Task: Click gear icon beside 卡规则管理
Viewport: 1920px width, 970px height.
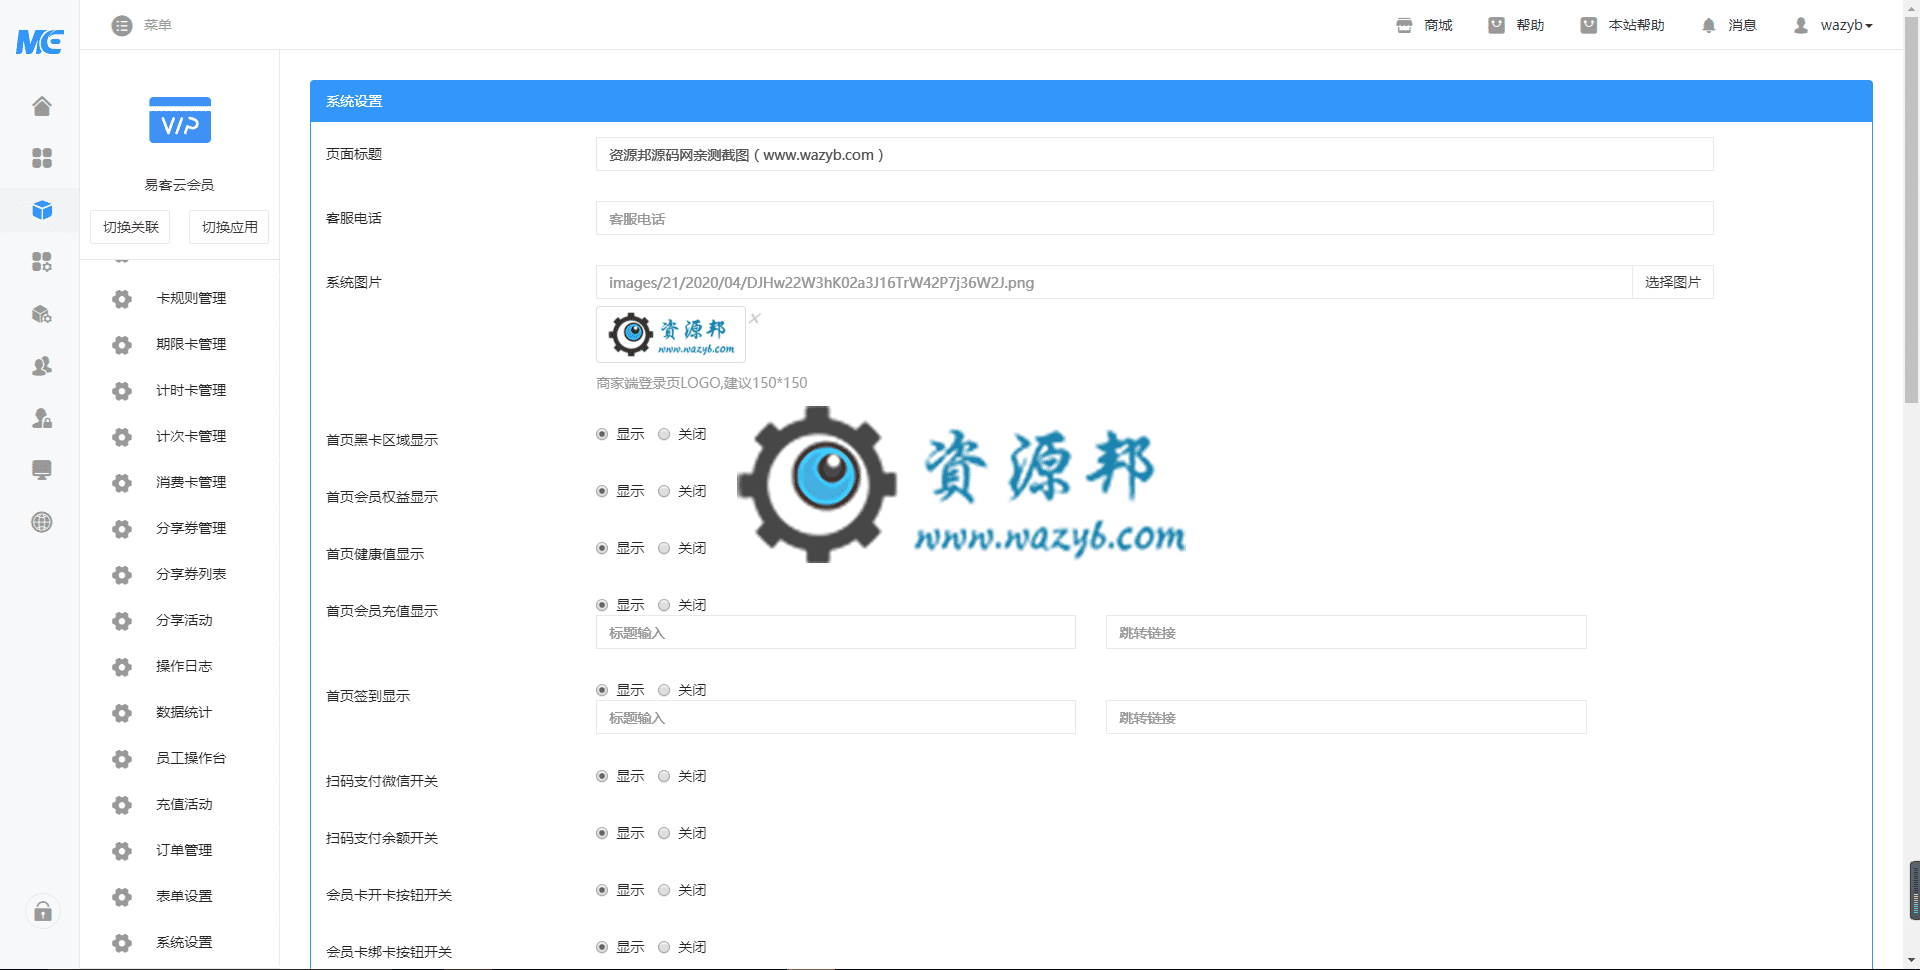Action: click(x=122, y=298)
